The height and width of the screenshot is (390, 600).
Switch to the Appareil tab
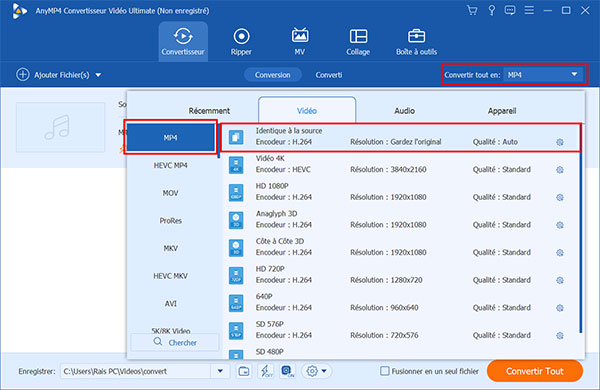(502, 111)
